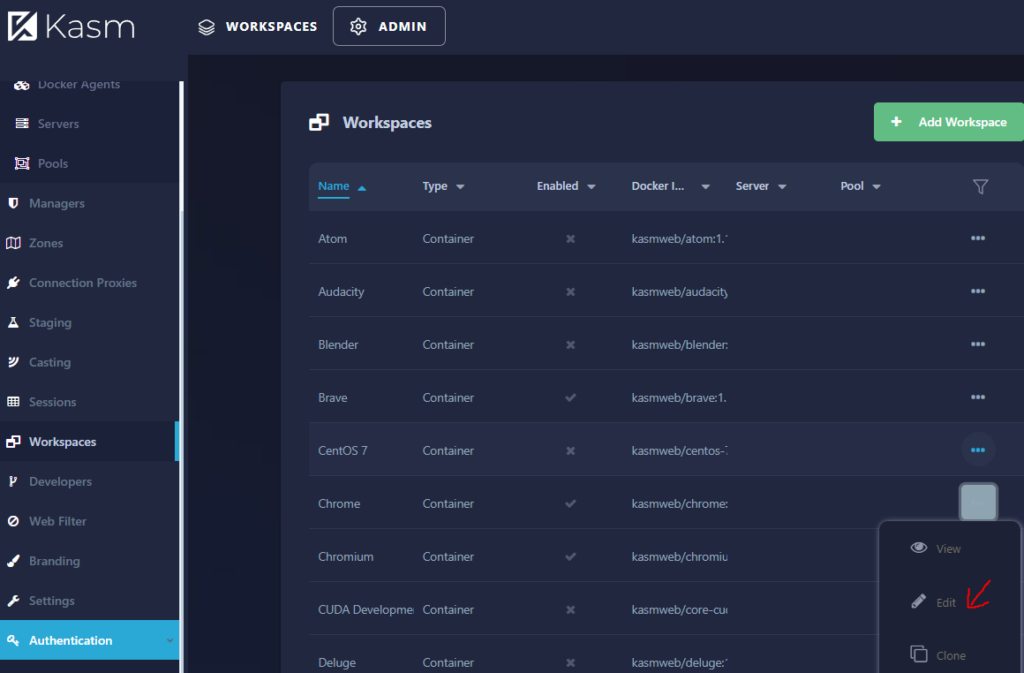Select Clone from the context menu
The height and width of the screenshot is (673, 1024).
point(938,655)
